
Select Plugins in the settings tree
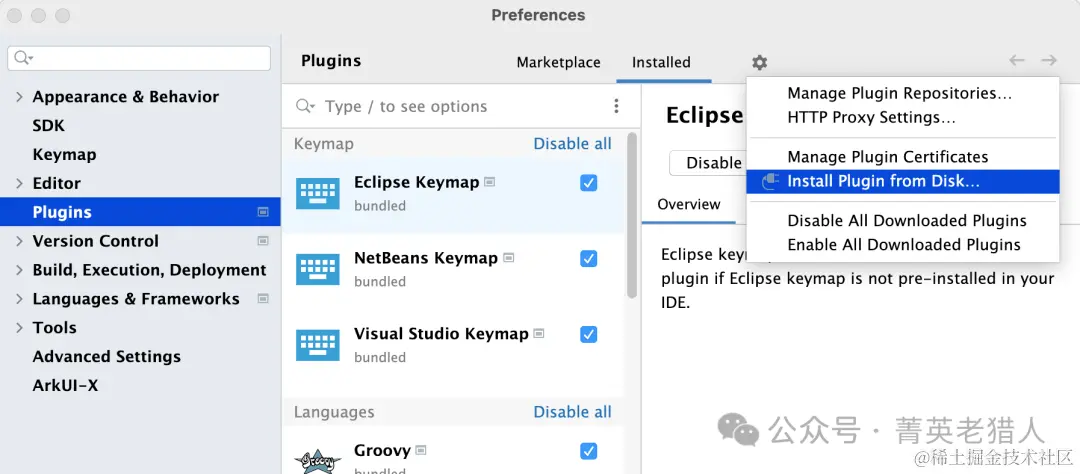[141, 212]
